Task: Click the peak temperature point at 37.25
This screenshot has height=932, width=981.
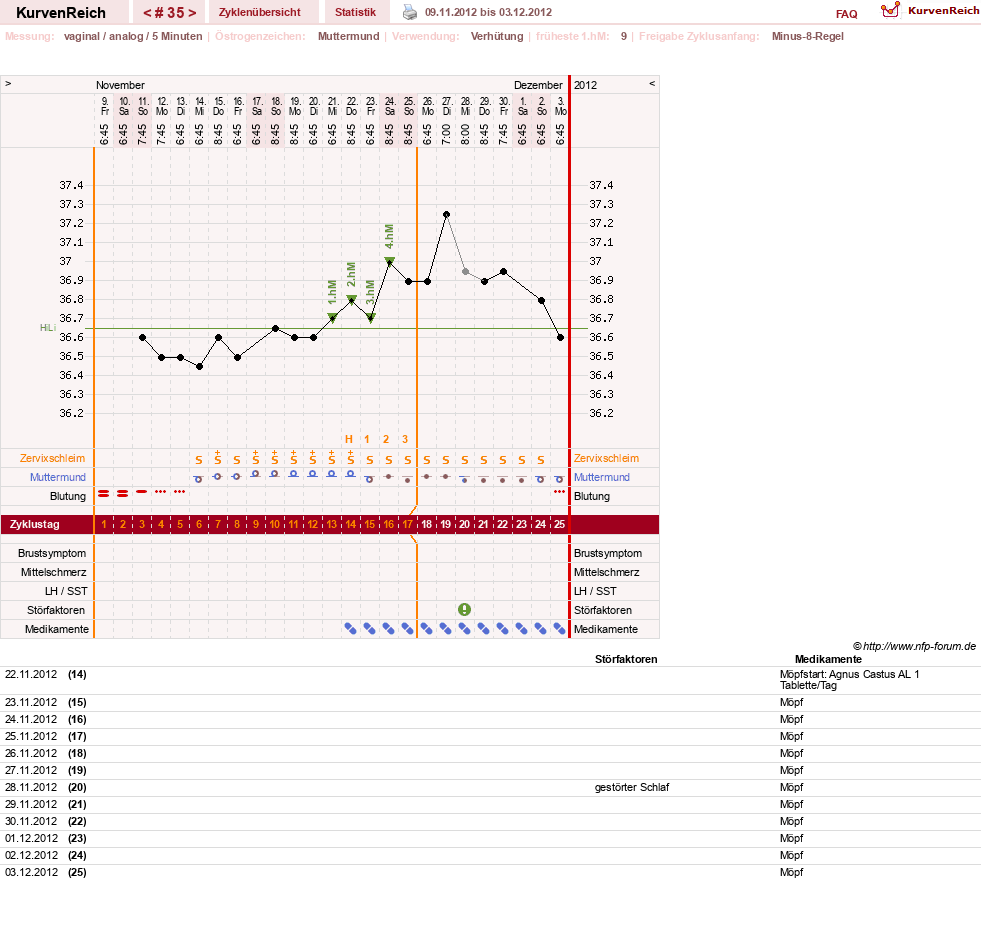Action: (x=446, y=214)
